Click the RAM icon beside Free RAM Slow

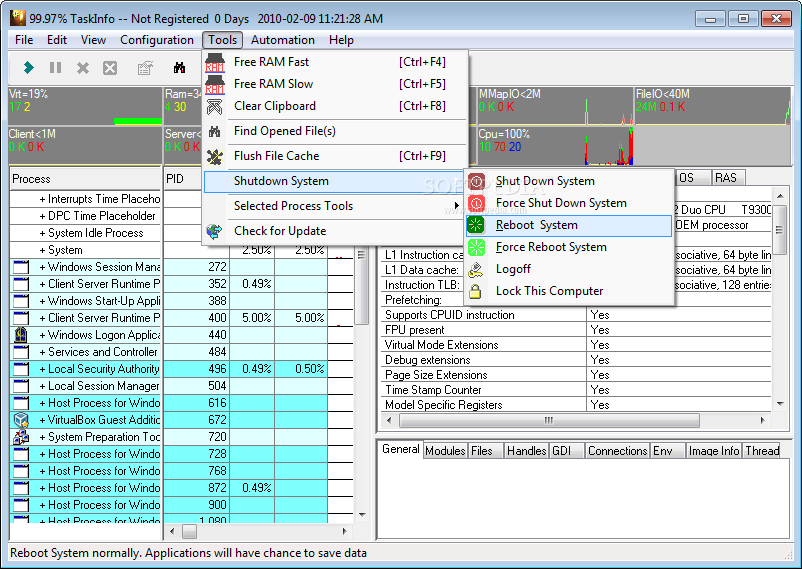click(x=215, y=84)
